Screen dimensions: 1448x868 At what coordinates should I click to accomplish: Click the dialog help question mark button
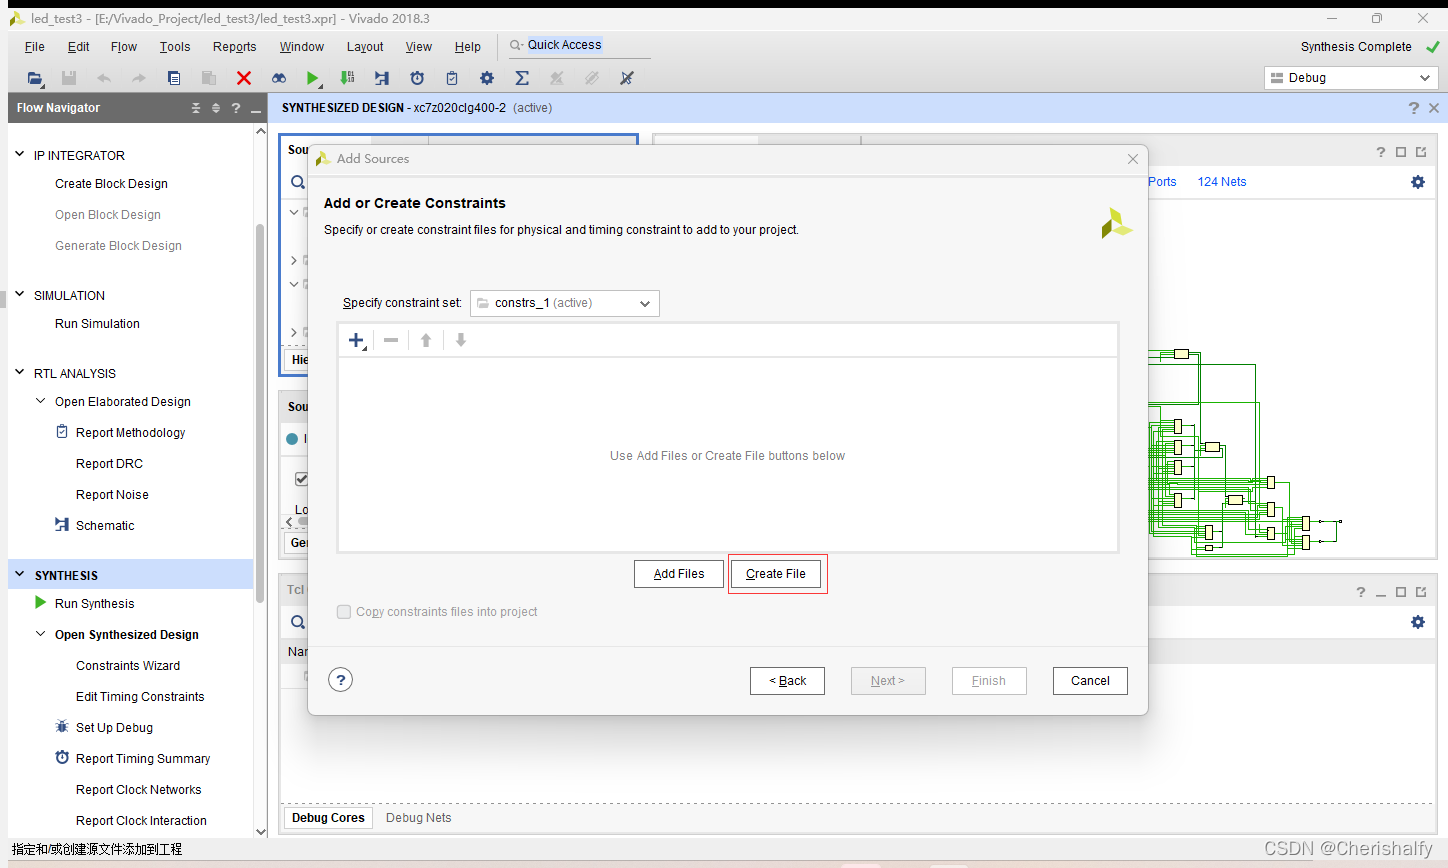click(x=341, y=680)
